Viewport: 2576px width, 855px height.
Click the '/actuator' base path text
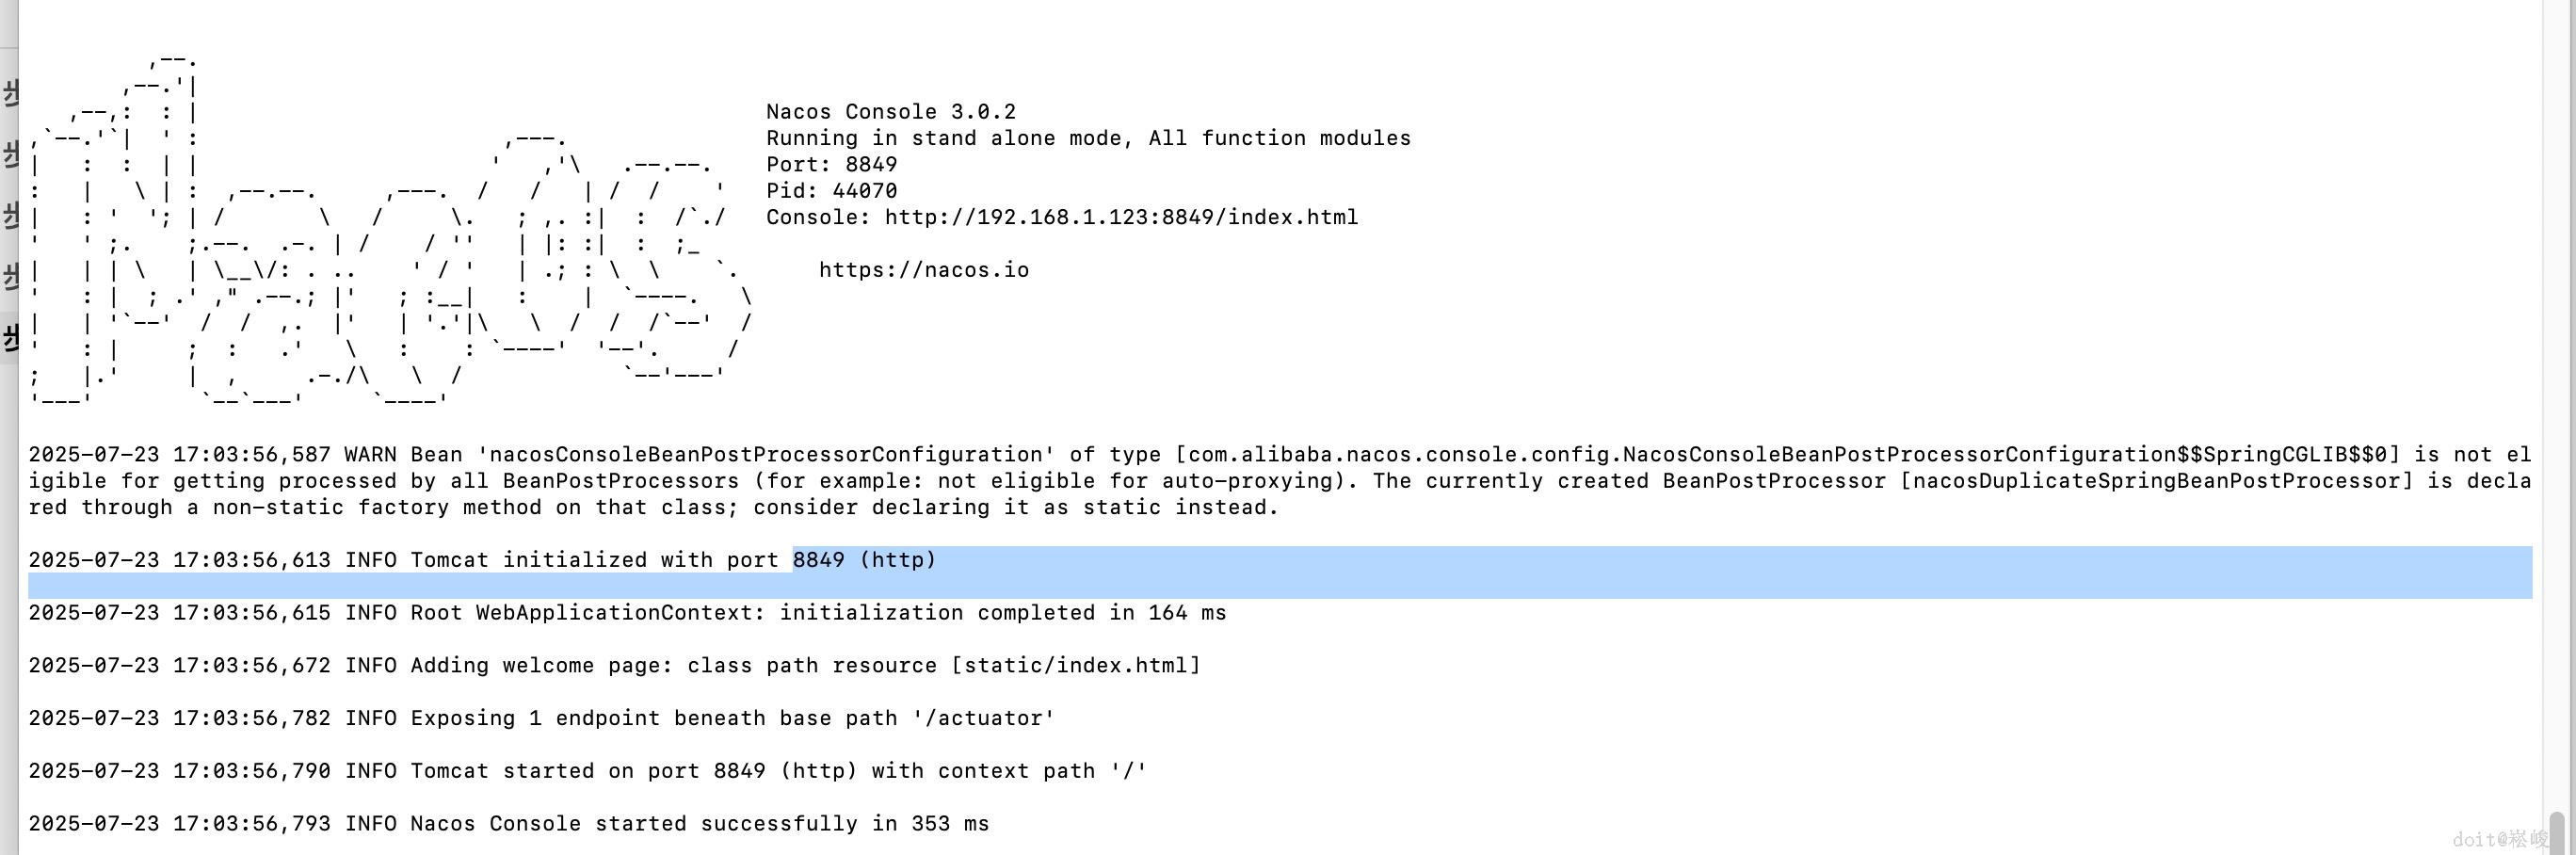click(983, 719)
